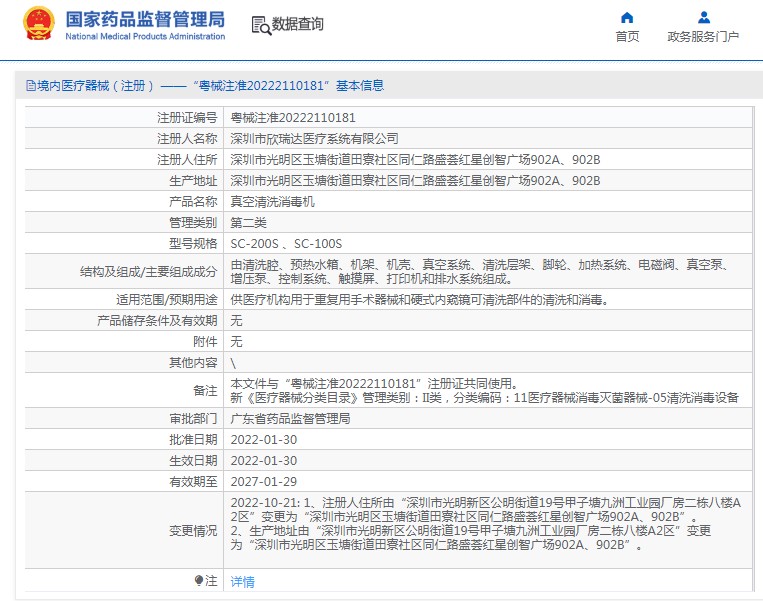The height and width of the screenshot is (601, 763).
Task: Click the 备注 remarks text
Action: pyautogui.click(x=485, y=391)
